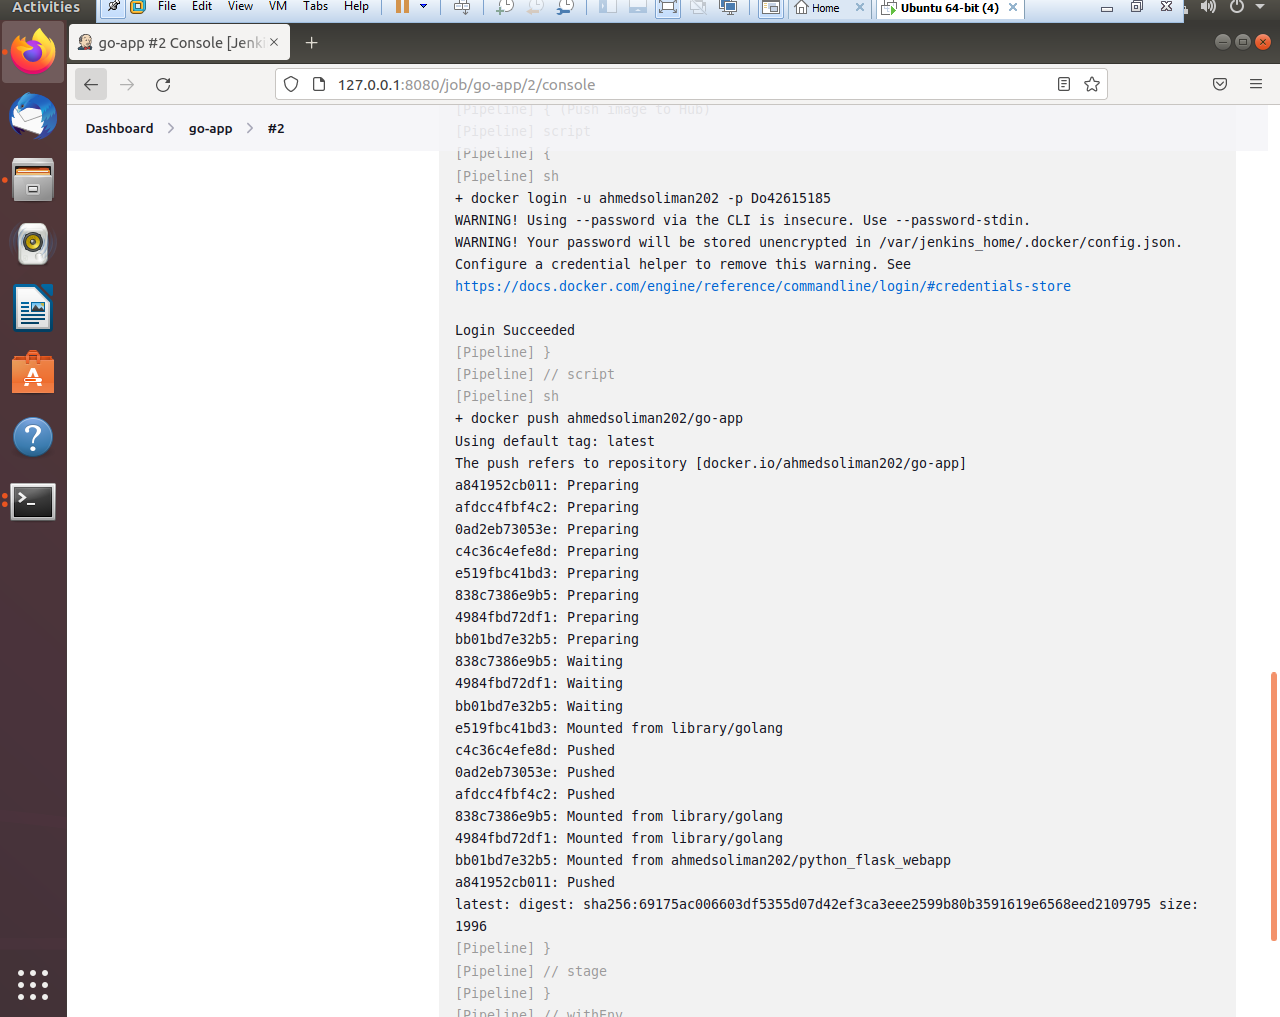The image size is (1280, 1017).
Task: Click 'bb01bd7e32b5: Mounted from ahmedsoliman202/python_flask_webapp'
Action: click(x=703, y=860)
